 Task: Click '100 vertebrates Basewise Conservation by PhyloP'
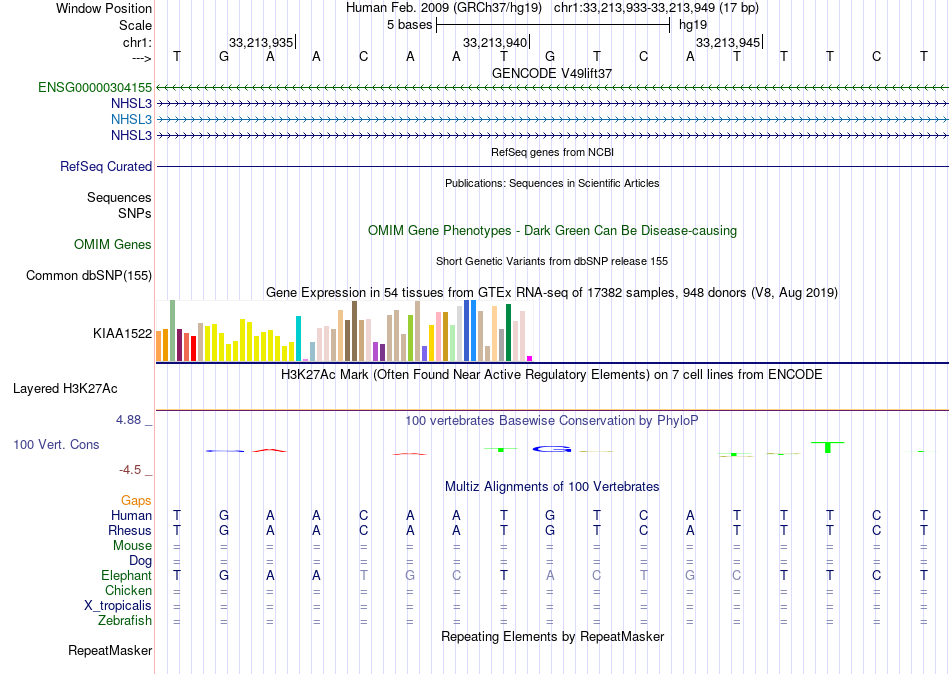point(551,421)
